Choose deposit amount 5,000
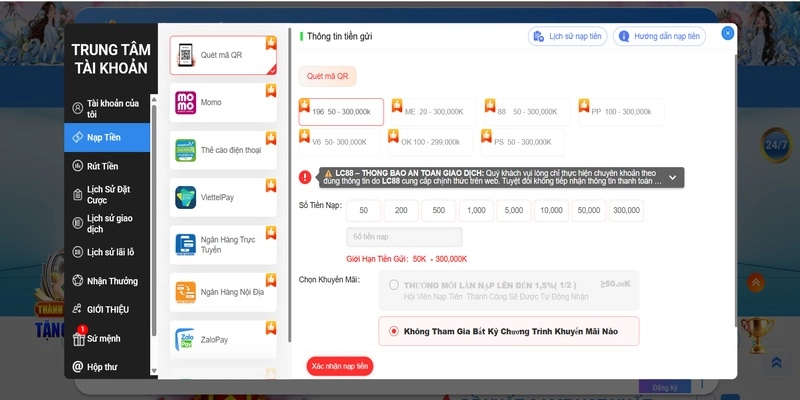This screenshot has width=800, height=400. point(514,210)
